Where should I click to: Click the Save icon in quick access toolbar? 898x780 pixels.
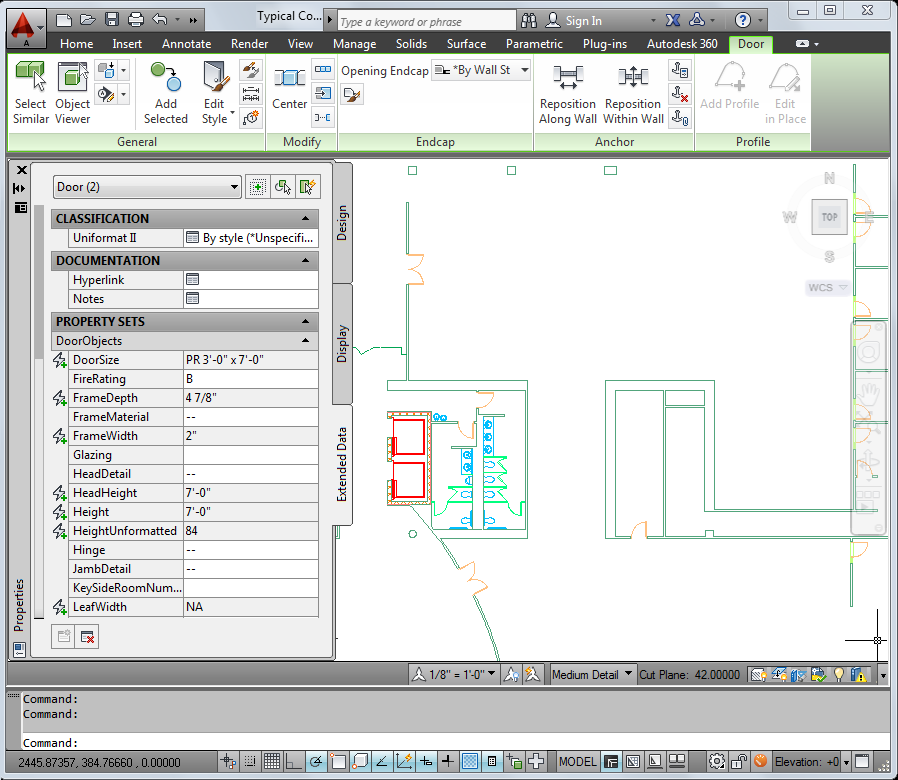pos(112,21)
